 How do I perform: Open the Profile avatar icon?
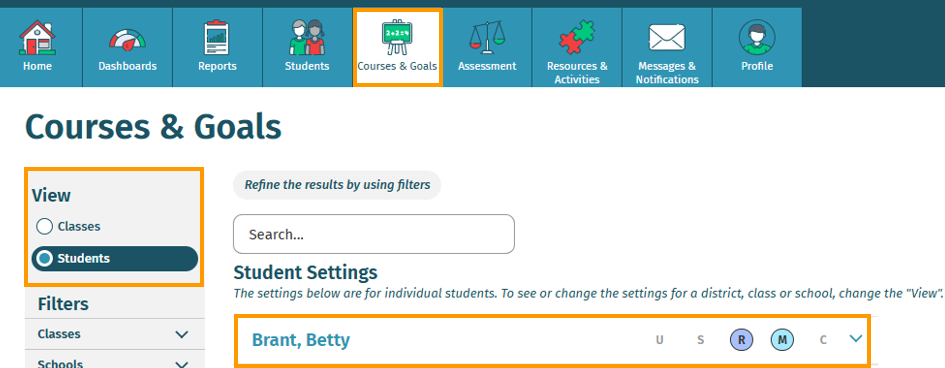(757, 37)
